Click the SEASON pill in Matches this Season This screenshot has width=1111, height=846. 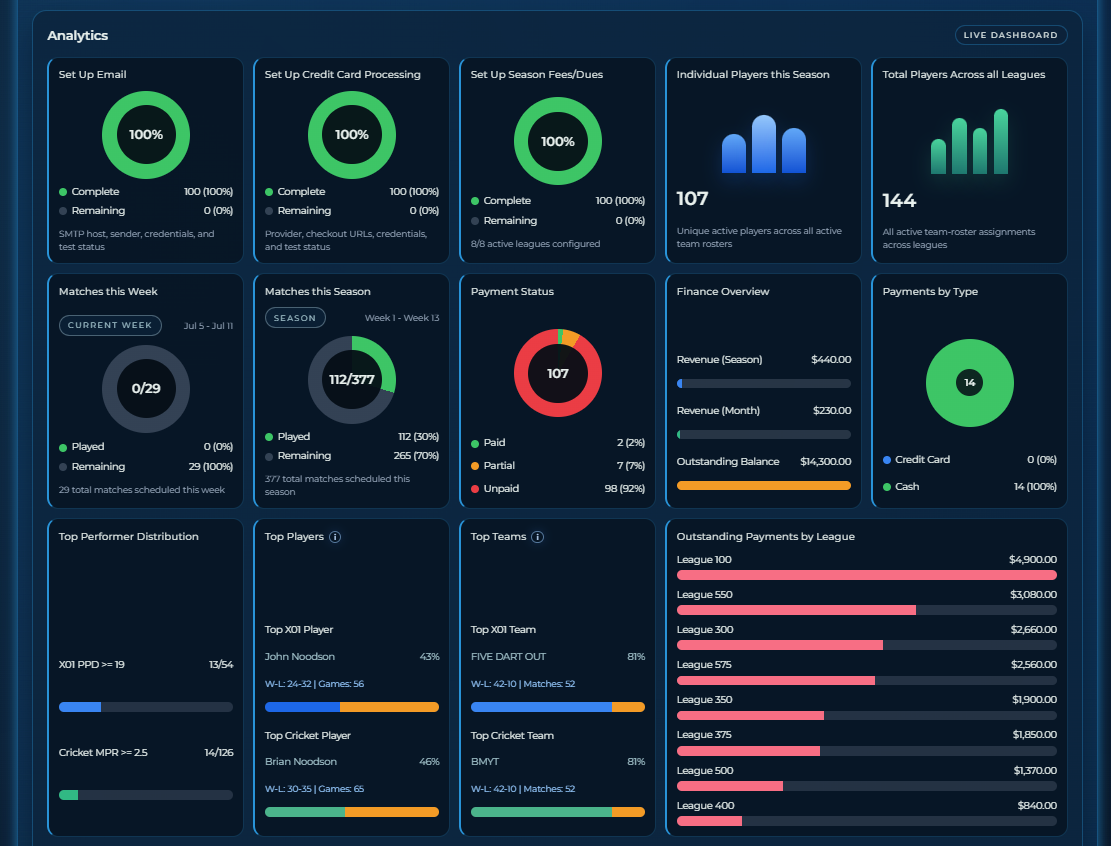point(295,318)
